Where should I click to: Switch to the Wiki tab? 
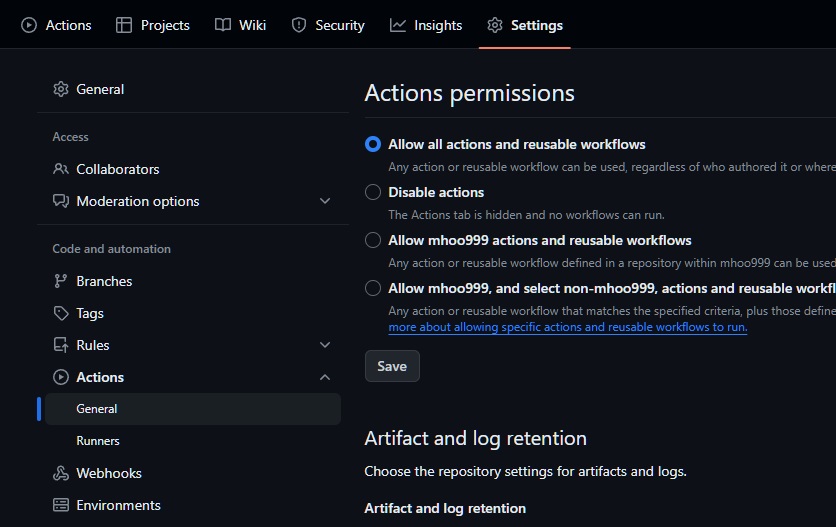click(241, 25)
